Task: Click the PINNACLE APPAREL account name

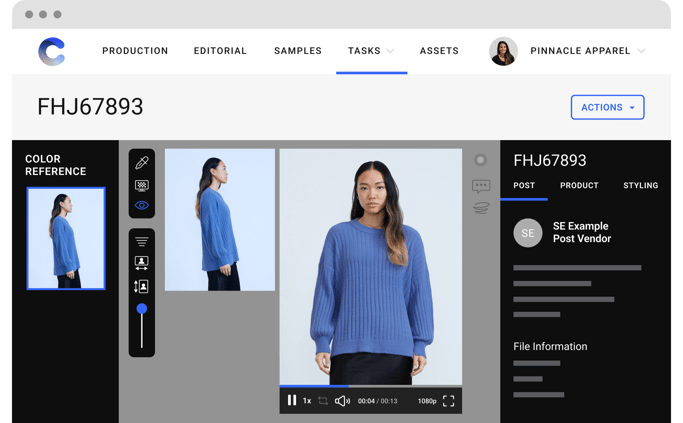Action: [x=580, y=51]
